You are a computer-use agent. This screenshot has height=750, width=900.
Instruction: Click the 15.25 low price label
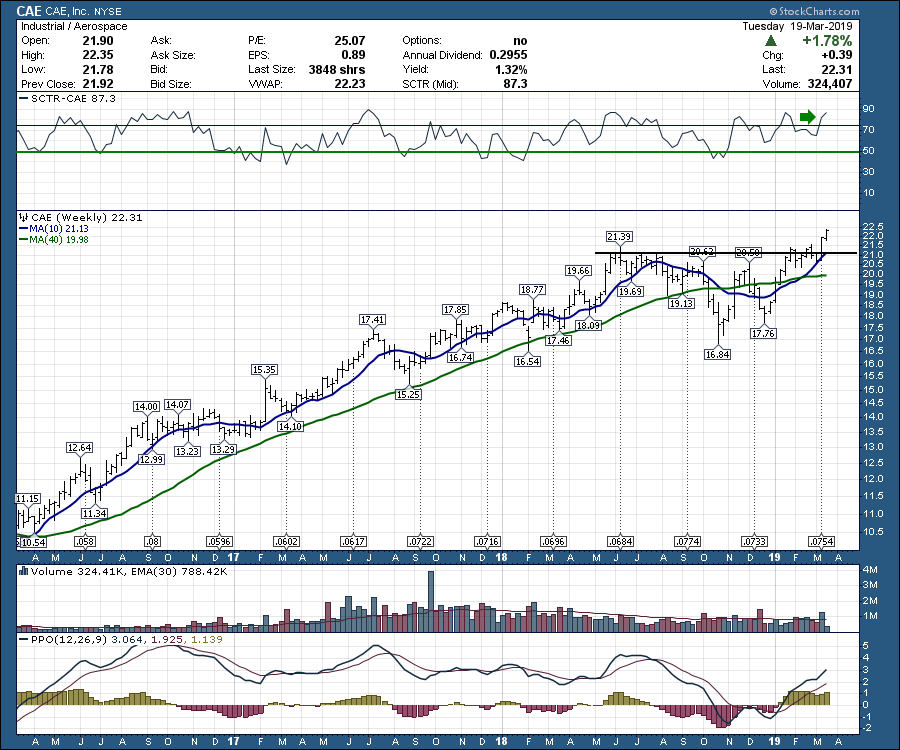click(x=408, y=395)
